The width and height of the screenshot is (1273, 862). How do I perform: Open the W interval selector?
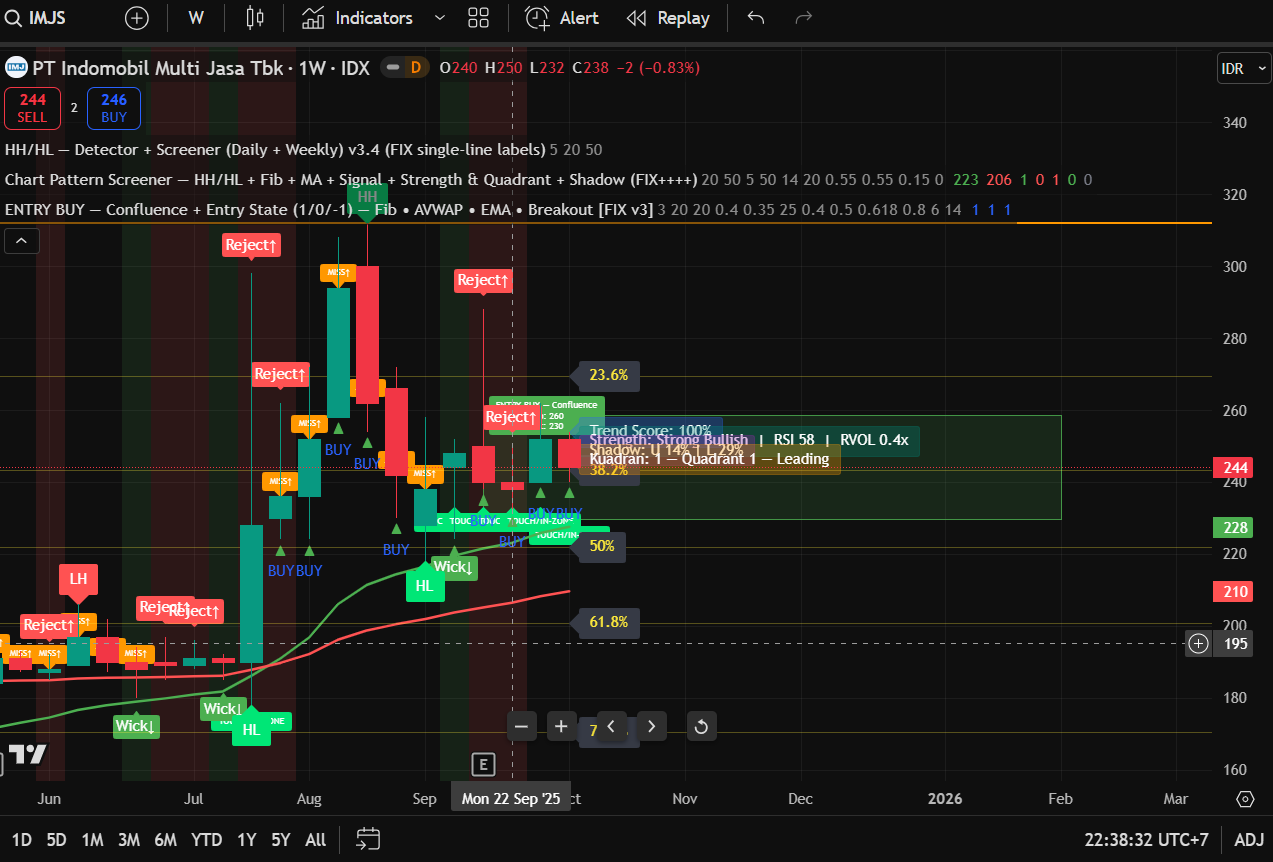click(x=196, y=18)
